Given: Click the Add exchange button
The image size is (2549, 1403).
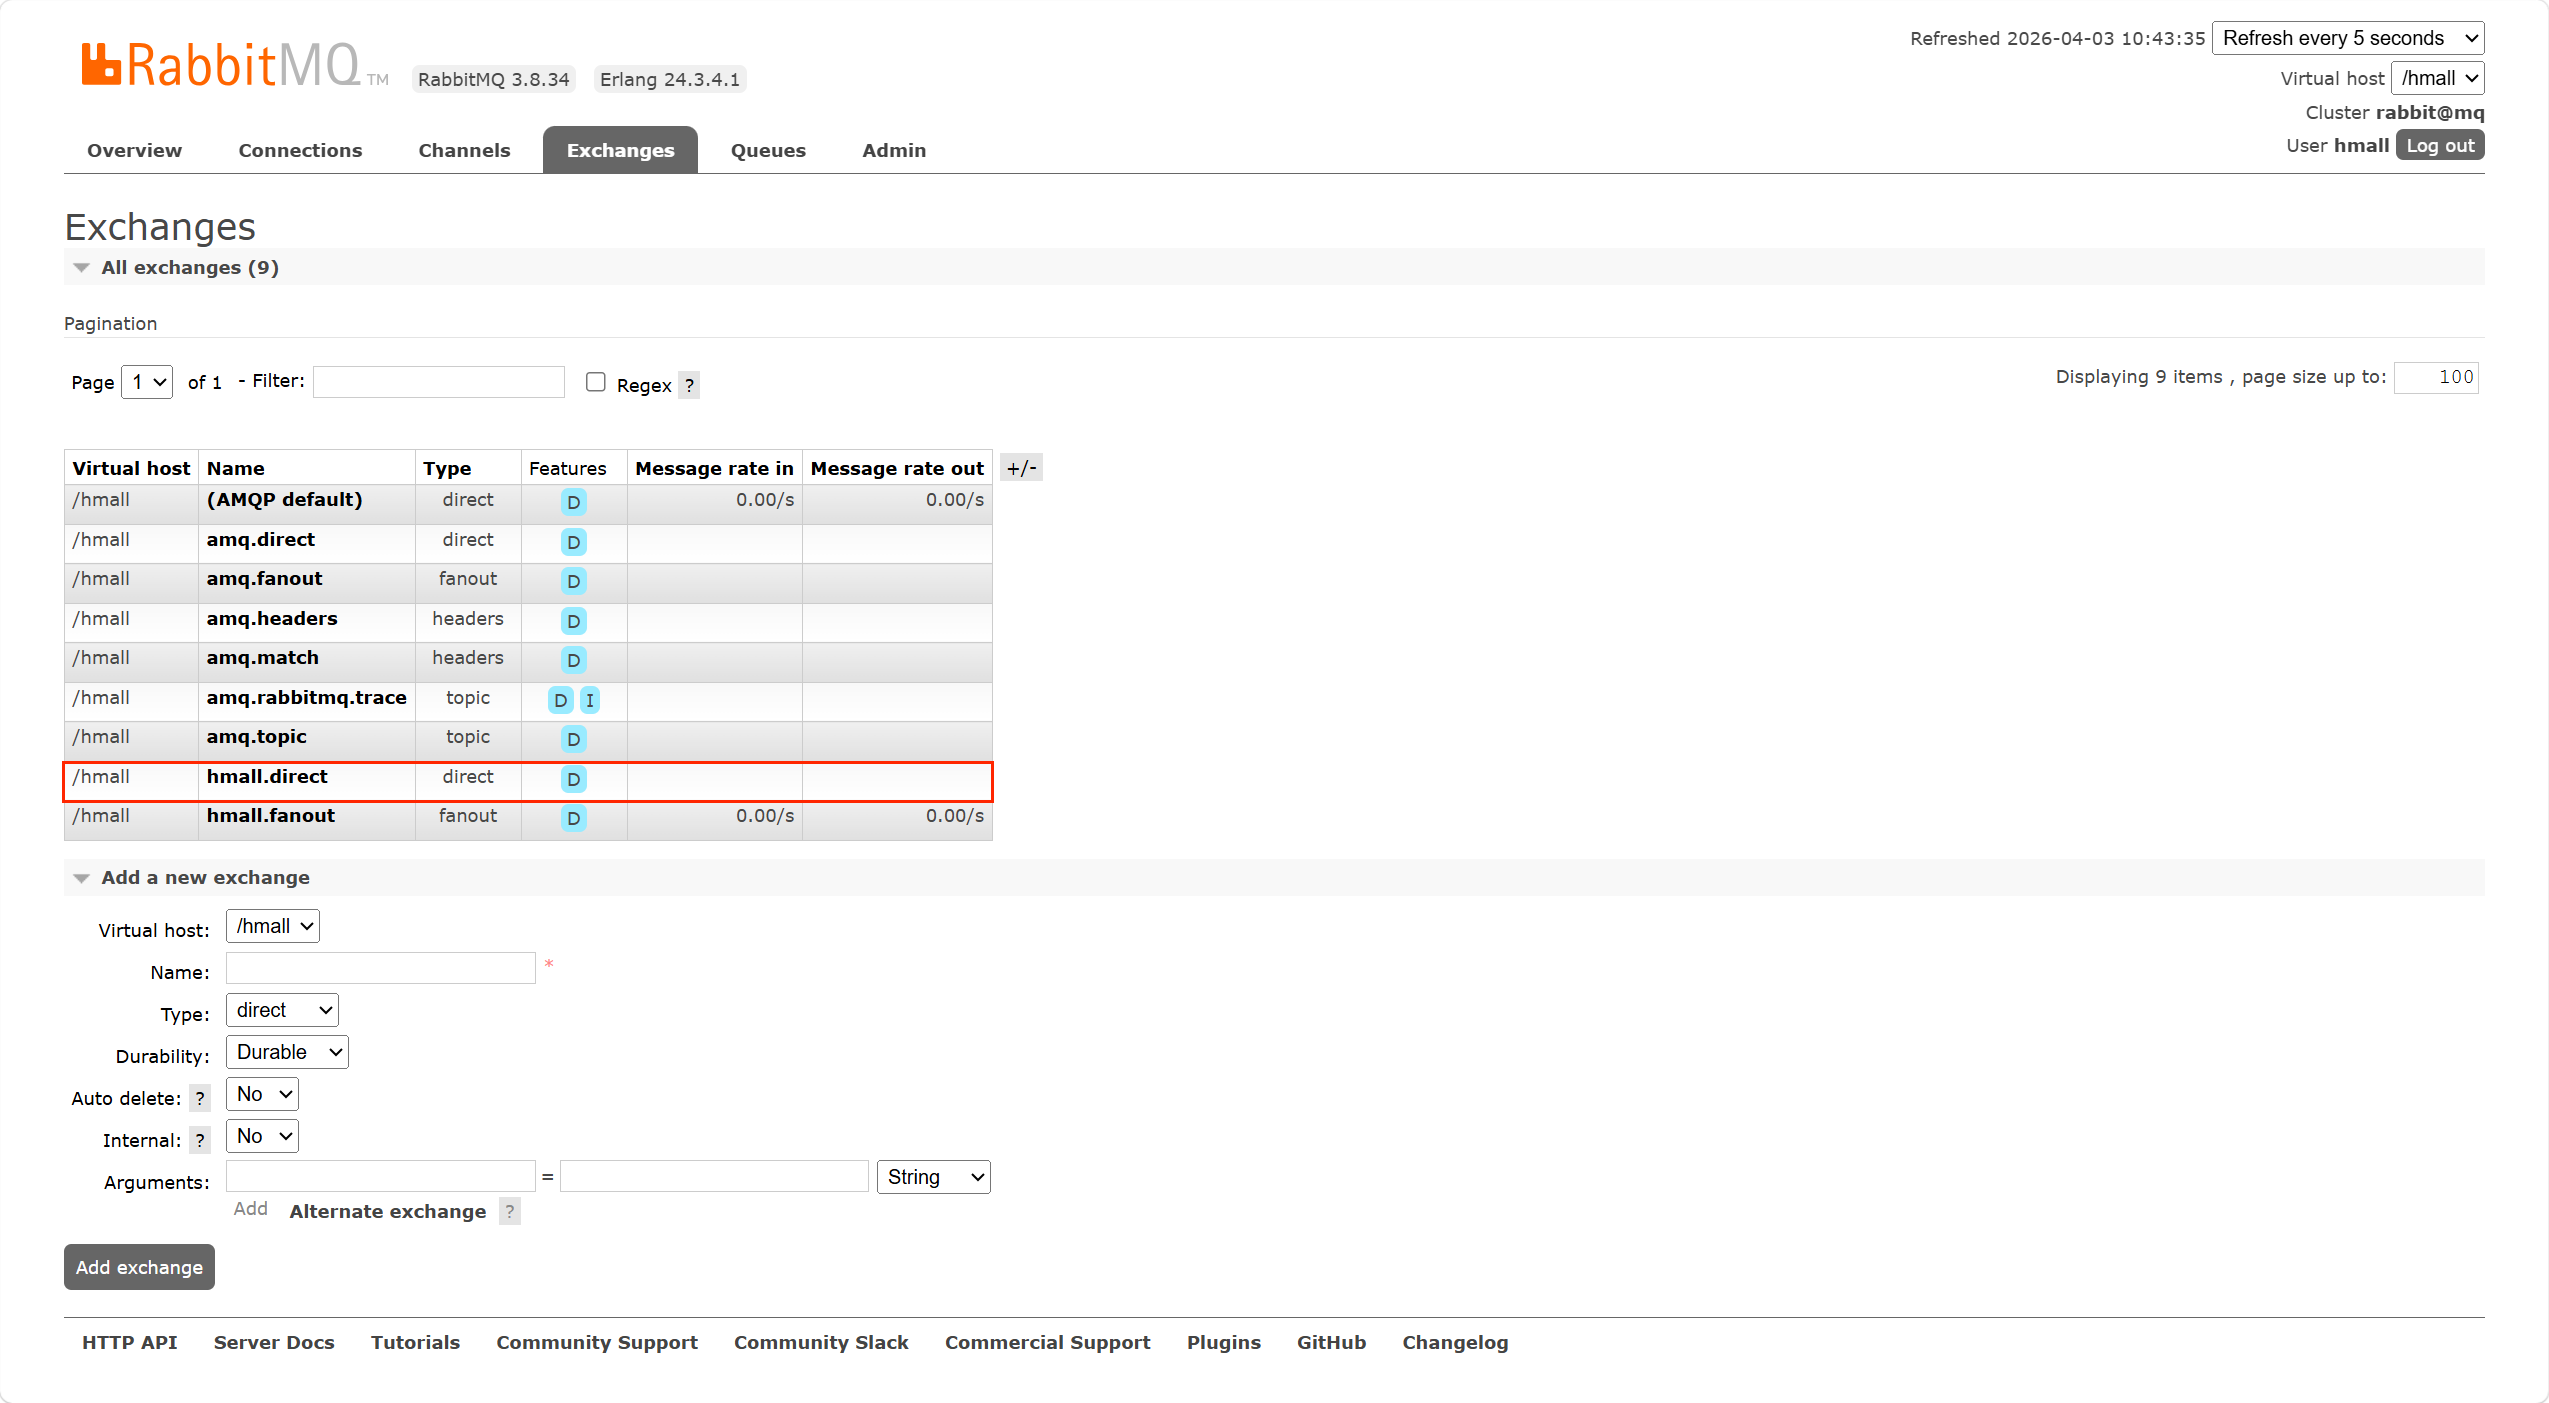Looking at the screenshot, I should (139, 1267).
